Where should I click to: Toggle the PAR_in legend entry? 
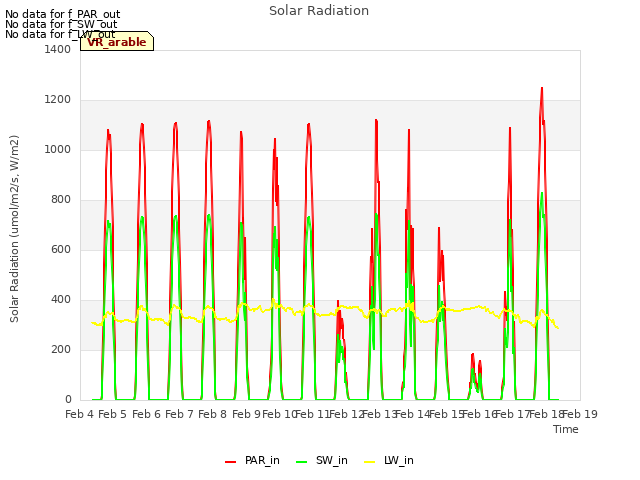pos(252,461)
